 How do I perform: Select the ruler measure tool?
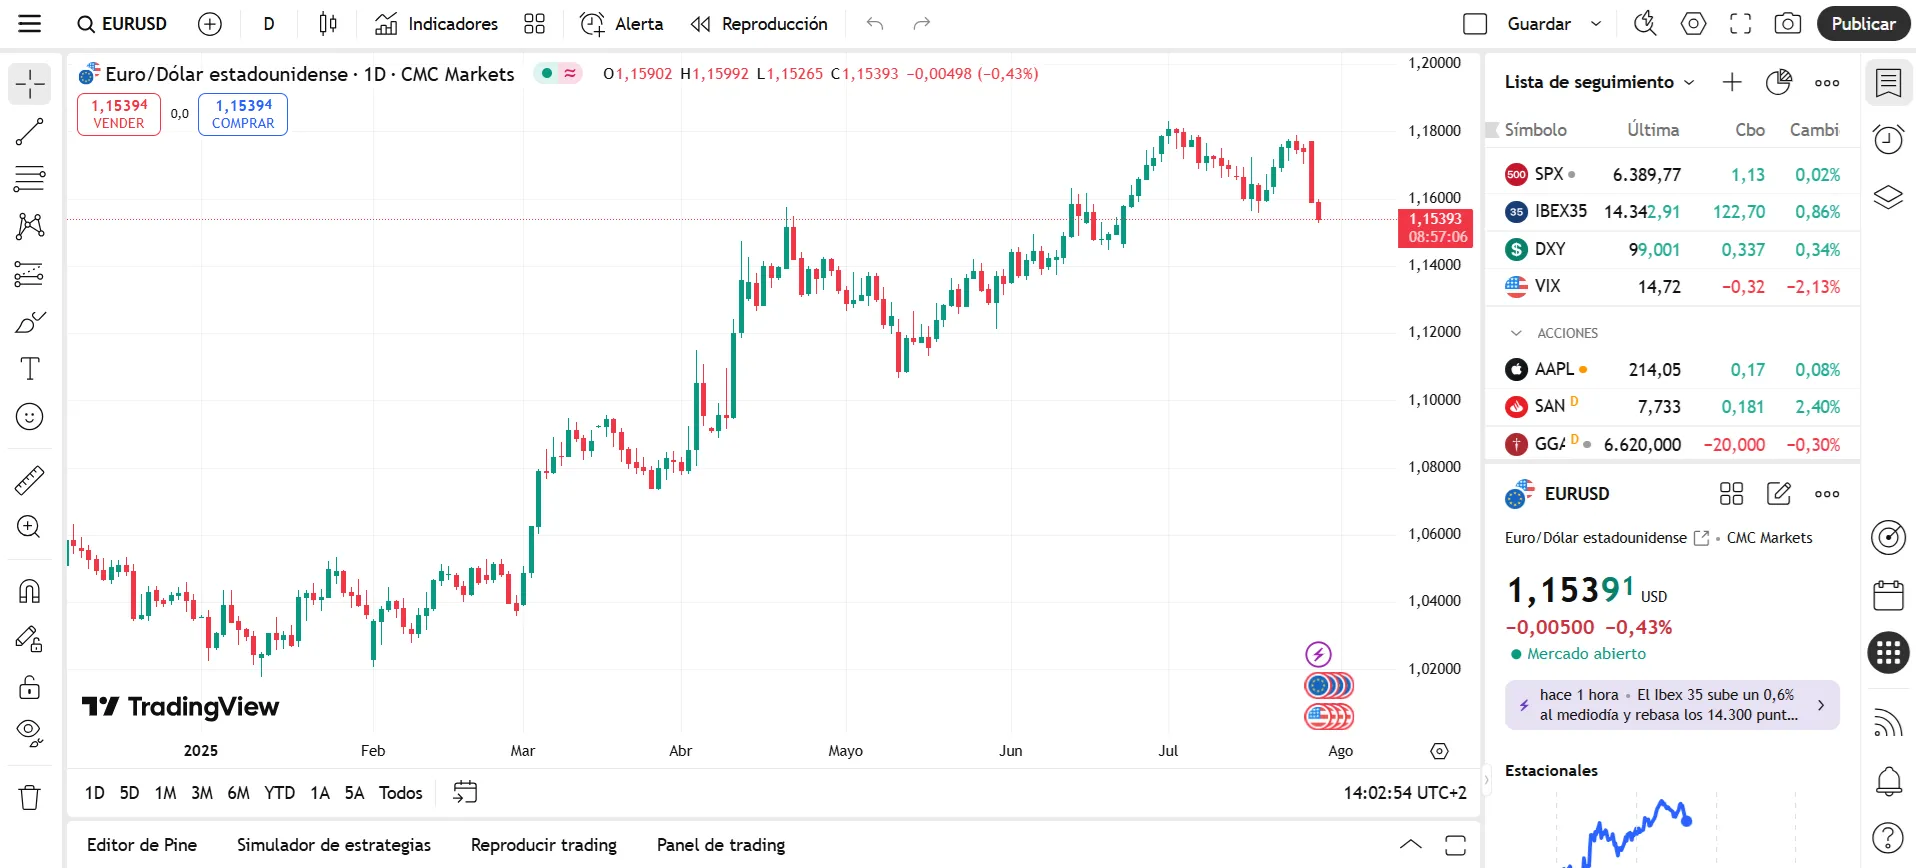click(x=30, y=481)
